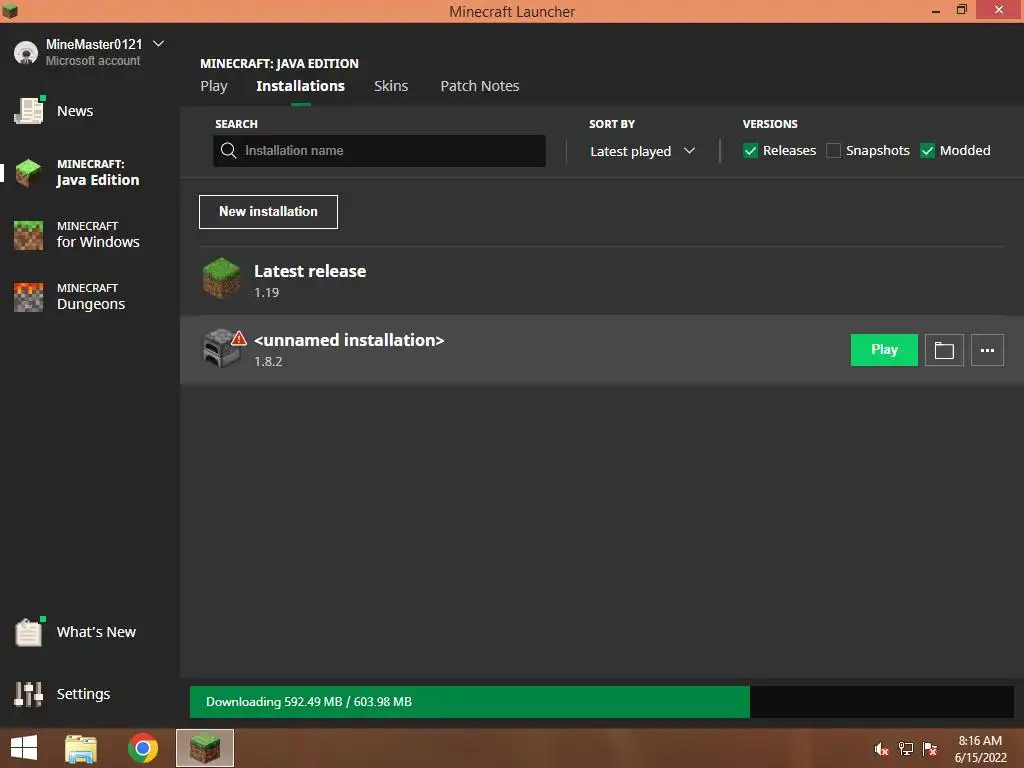Click the Java Edition grass block icon in sidebar
The image size is (1024, 768).
tap(29, 173)
